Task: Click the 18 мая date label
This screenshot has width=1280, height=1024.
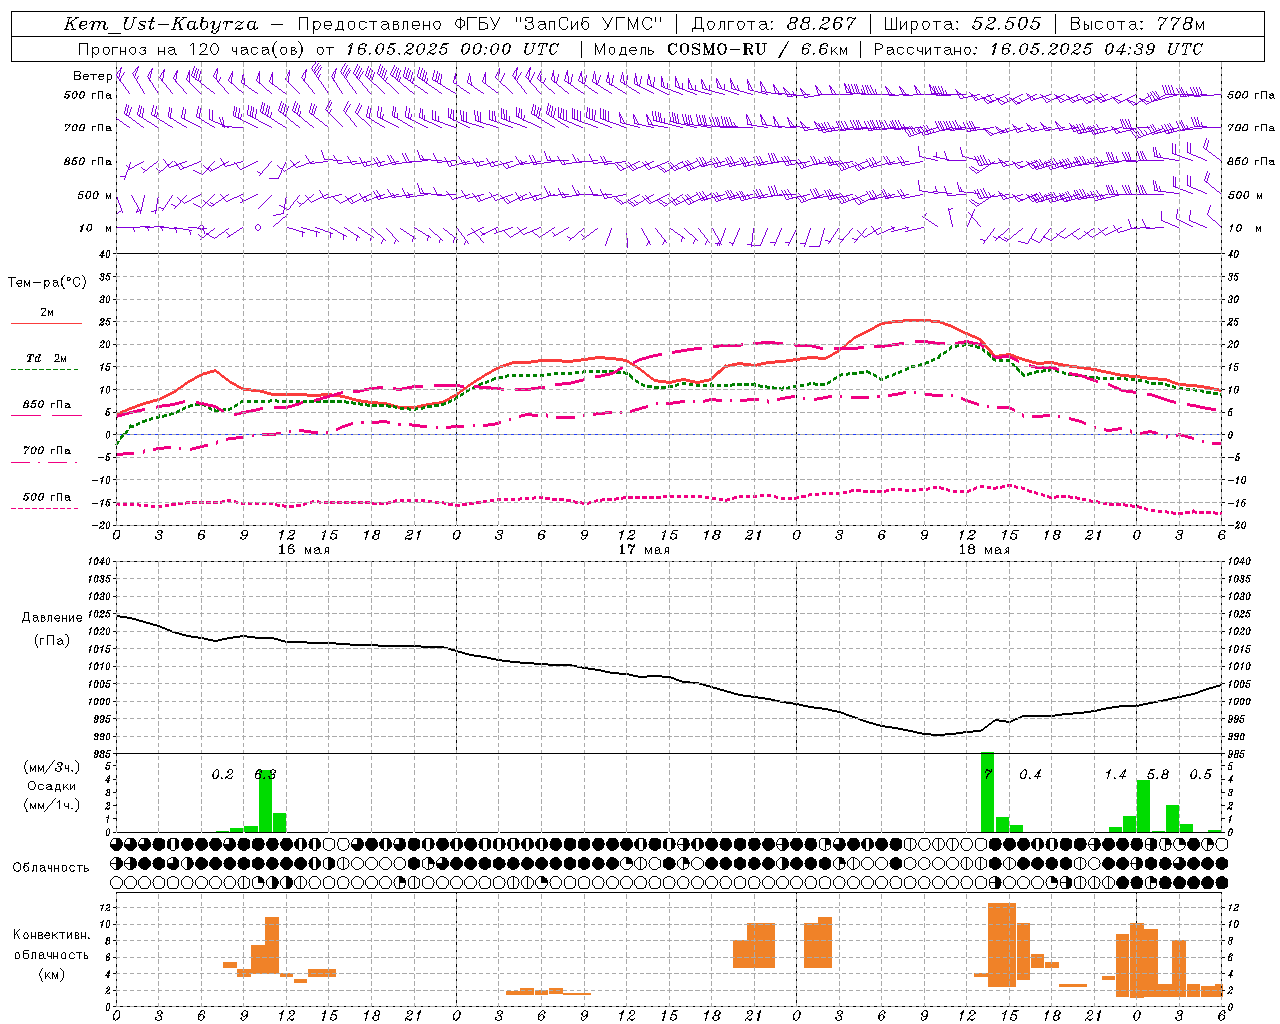Action: click(984, 550)
